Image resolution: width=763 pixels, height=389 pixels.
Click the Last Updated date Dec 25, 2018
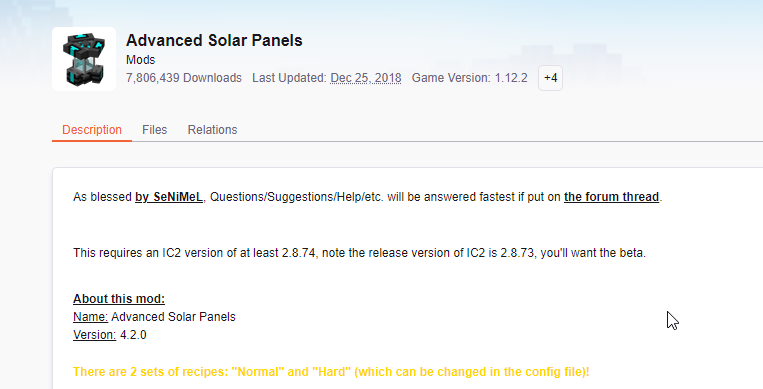pyautogui.click(x=366, y=78)
